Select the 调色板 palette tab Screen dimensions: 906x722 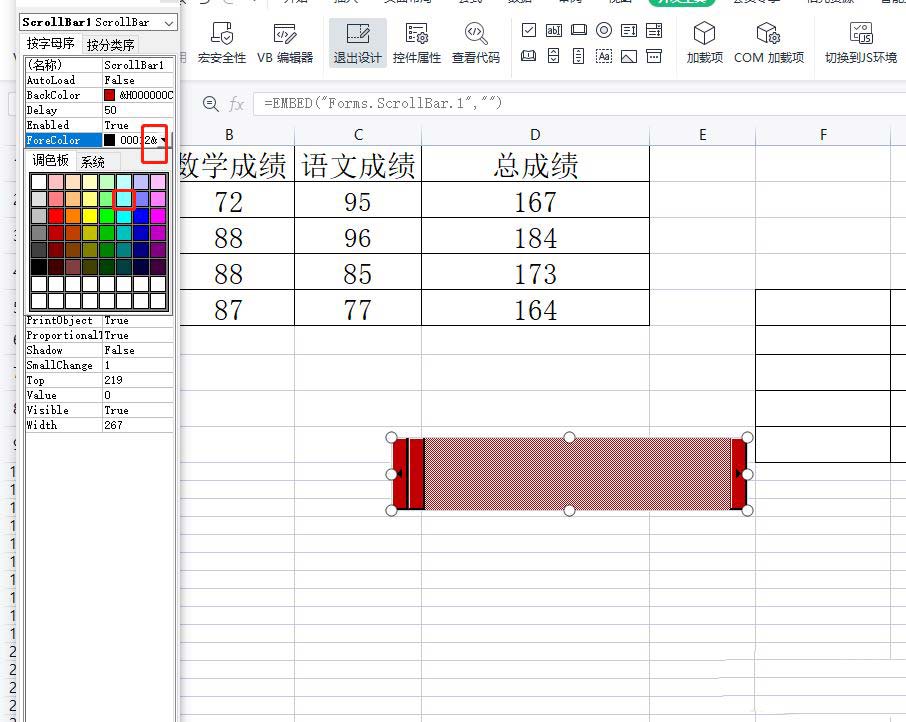50,161
